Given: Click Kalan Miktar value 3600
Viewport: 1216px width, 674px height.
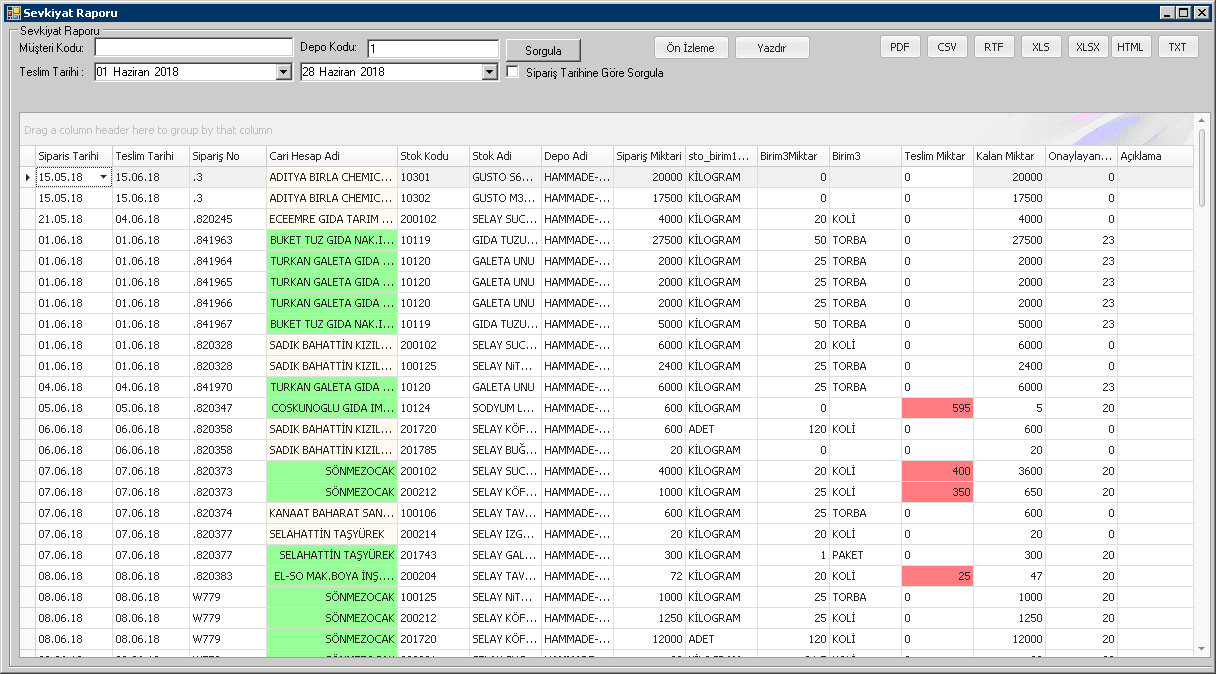Looking at the screenshot, I should (x=1009, y=471).
